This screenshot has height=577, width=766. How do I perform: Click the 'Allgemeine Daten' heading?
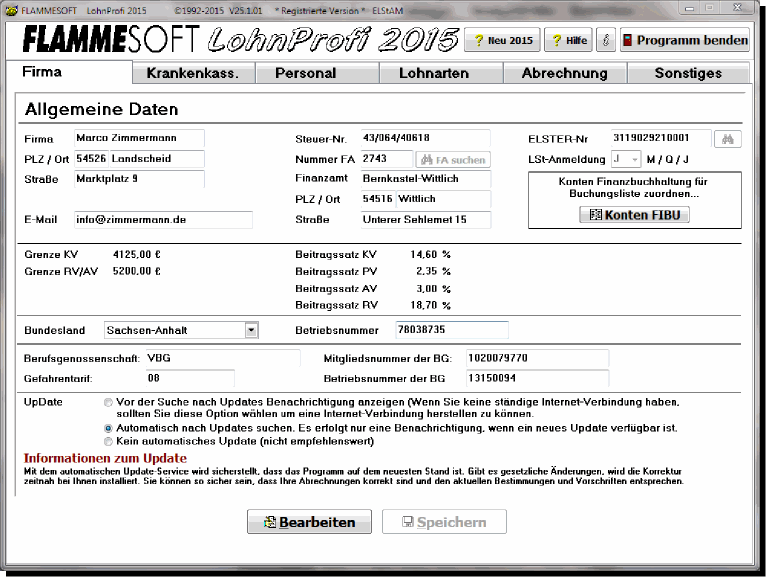coord(102,109)
